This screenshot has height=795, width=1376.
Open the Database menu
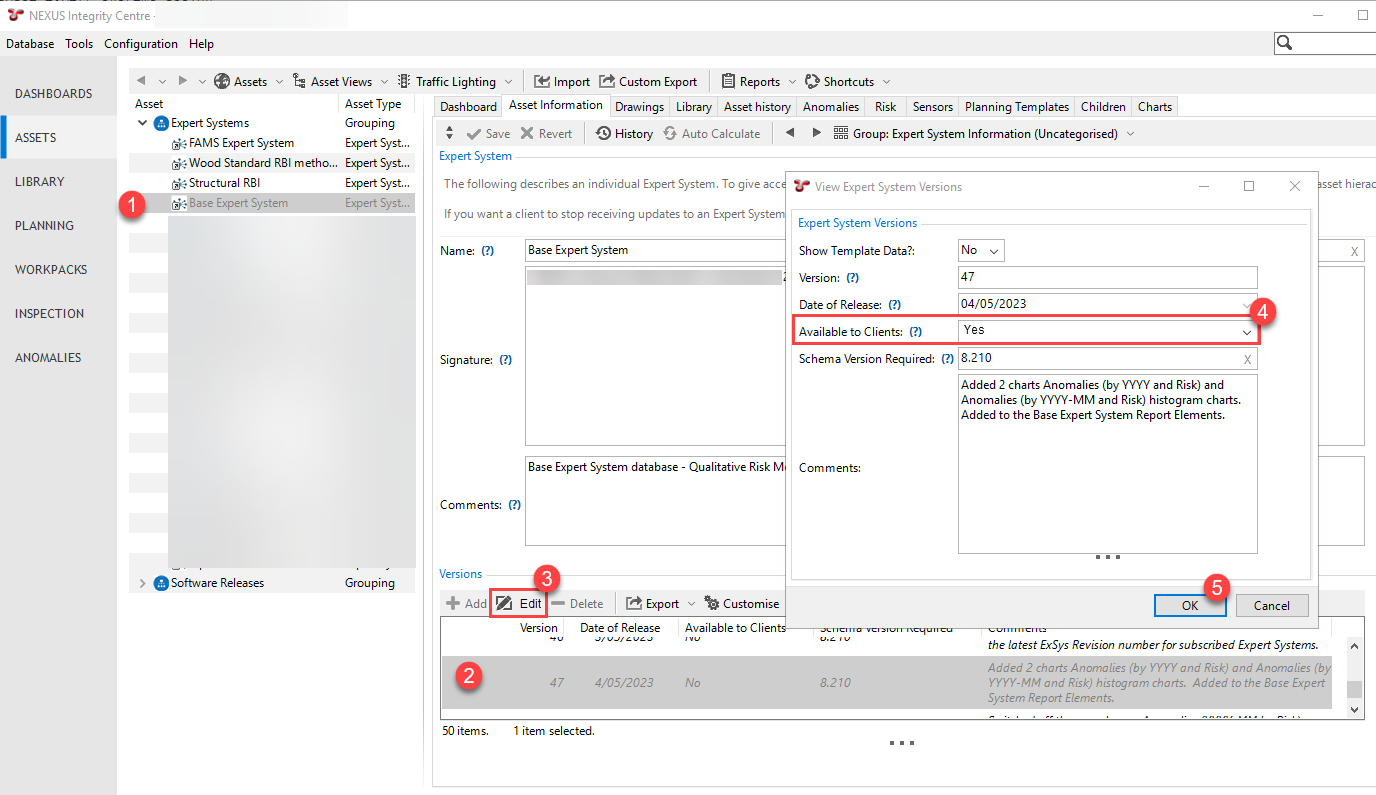click(x=30, y=44)
